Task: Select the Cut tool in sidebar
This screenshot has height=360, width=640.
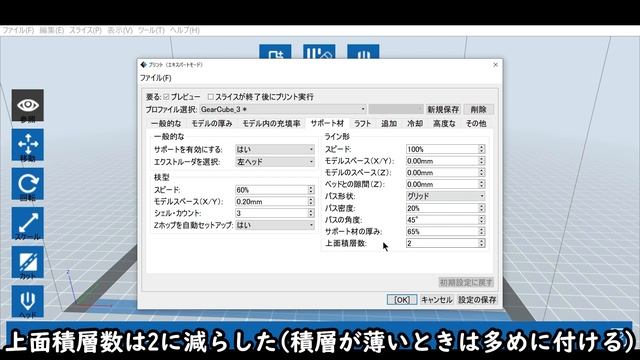Action: tap(28, 263)
